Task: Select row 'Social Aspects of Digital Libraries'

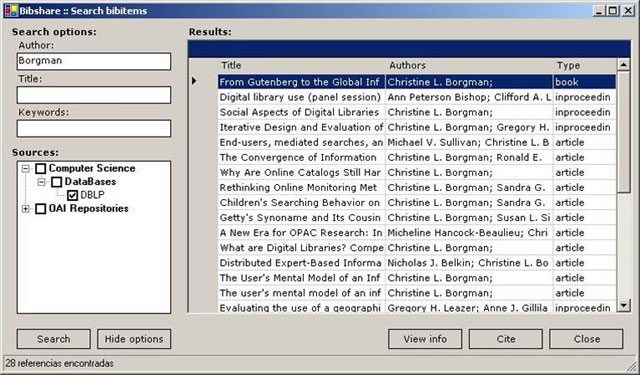Action: (417, 112)
